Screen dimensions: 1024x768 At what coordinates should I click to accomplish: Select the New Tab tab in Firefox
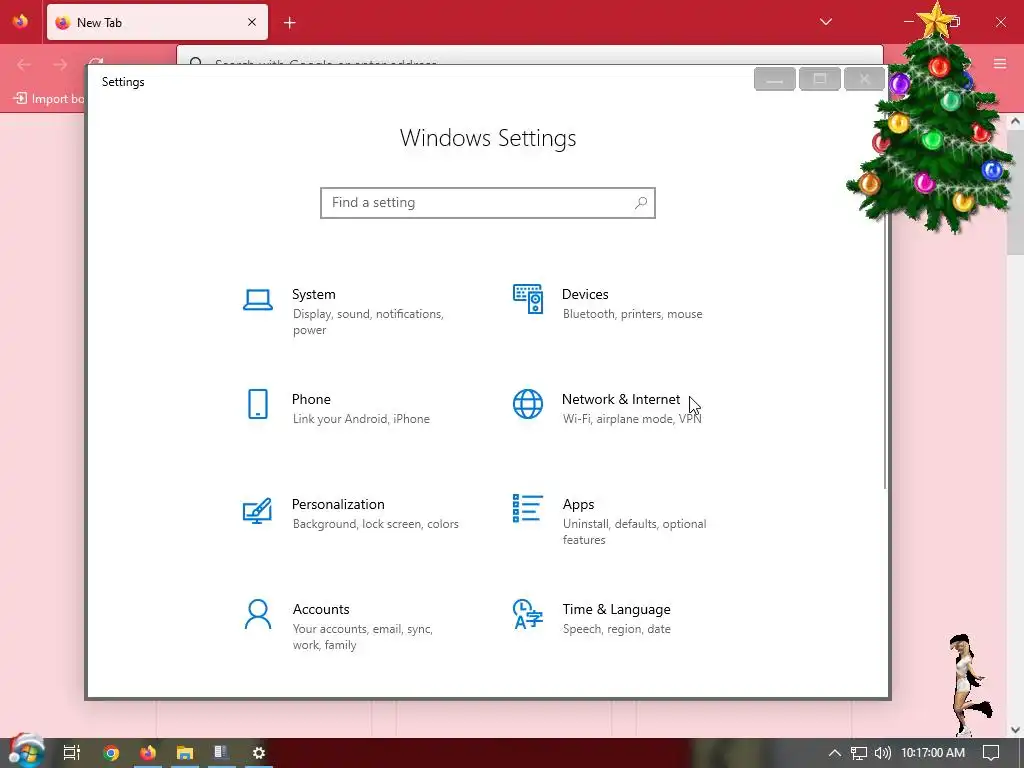coord(157,22)
